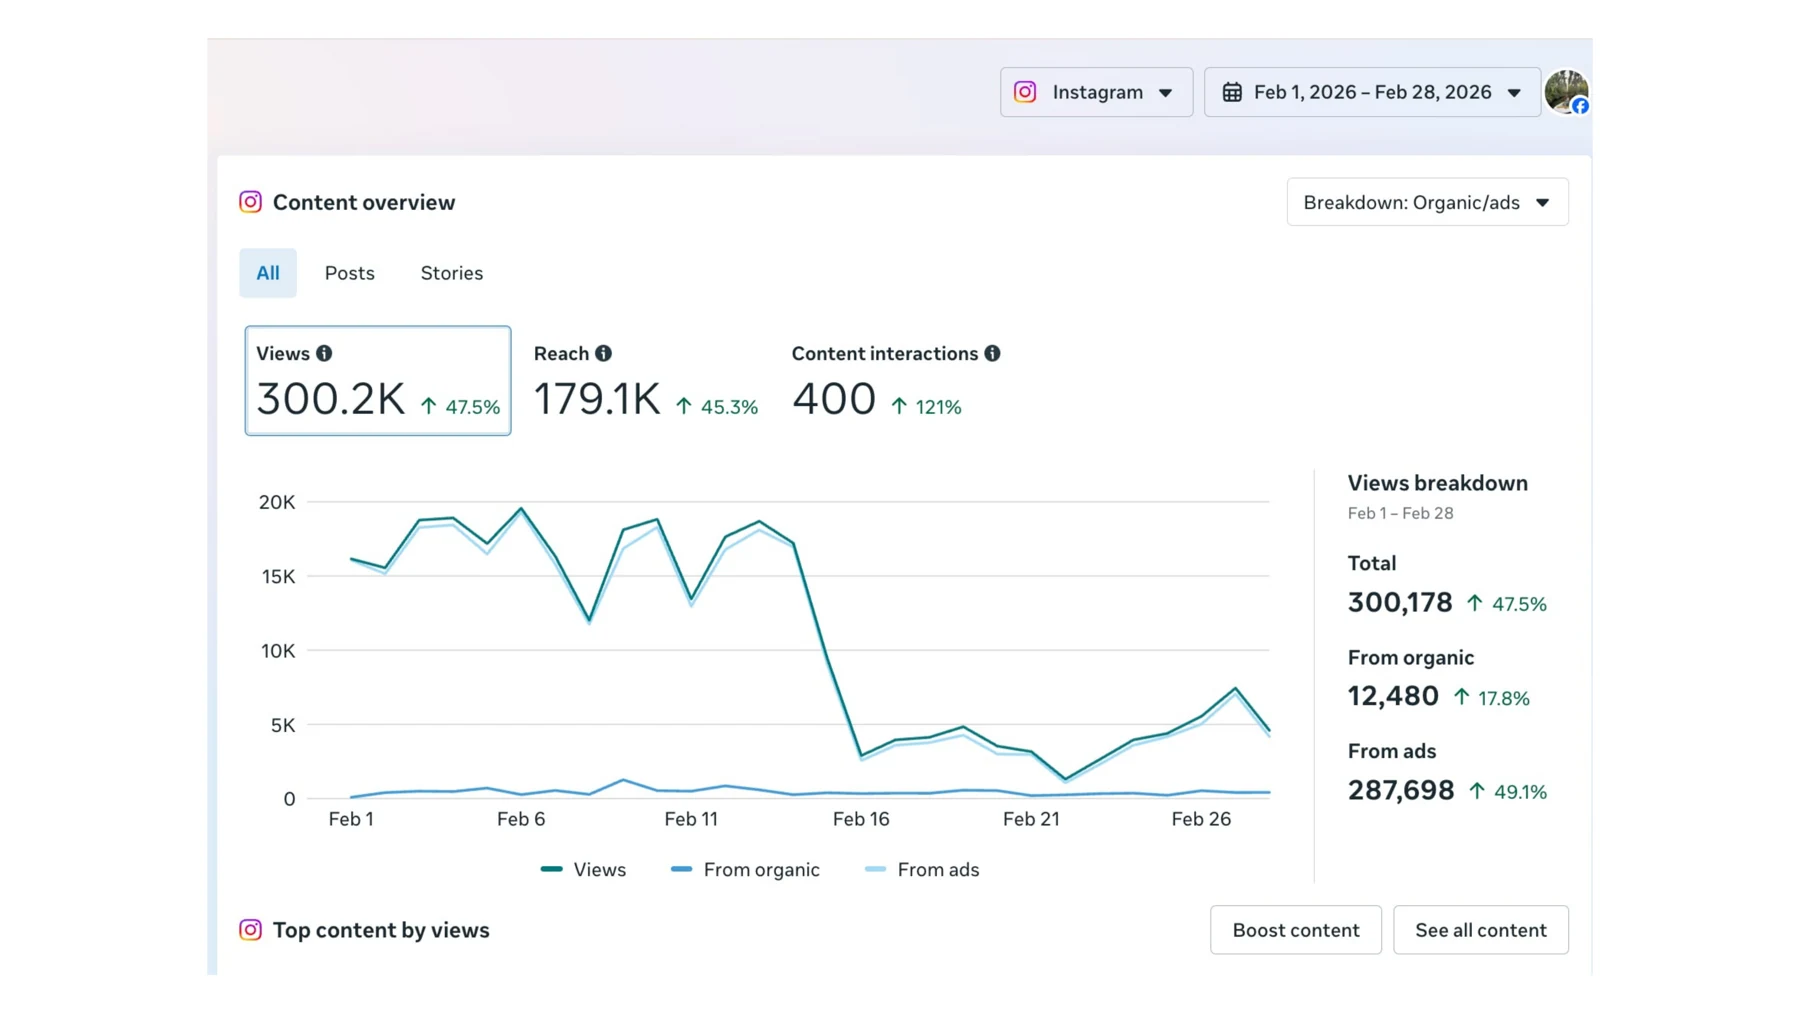This screenshot has height=1013, width=1800.
Task: Click the Instagram icon beside Top content by views
Action: 250,930
